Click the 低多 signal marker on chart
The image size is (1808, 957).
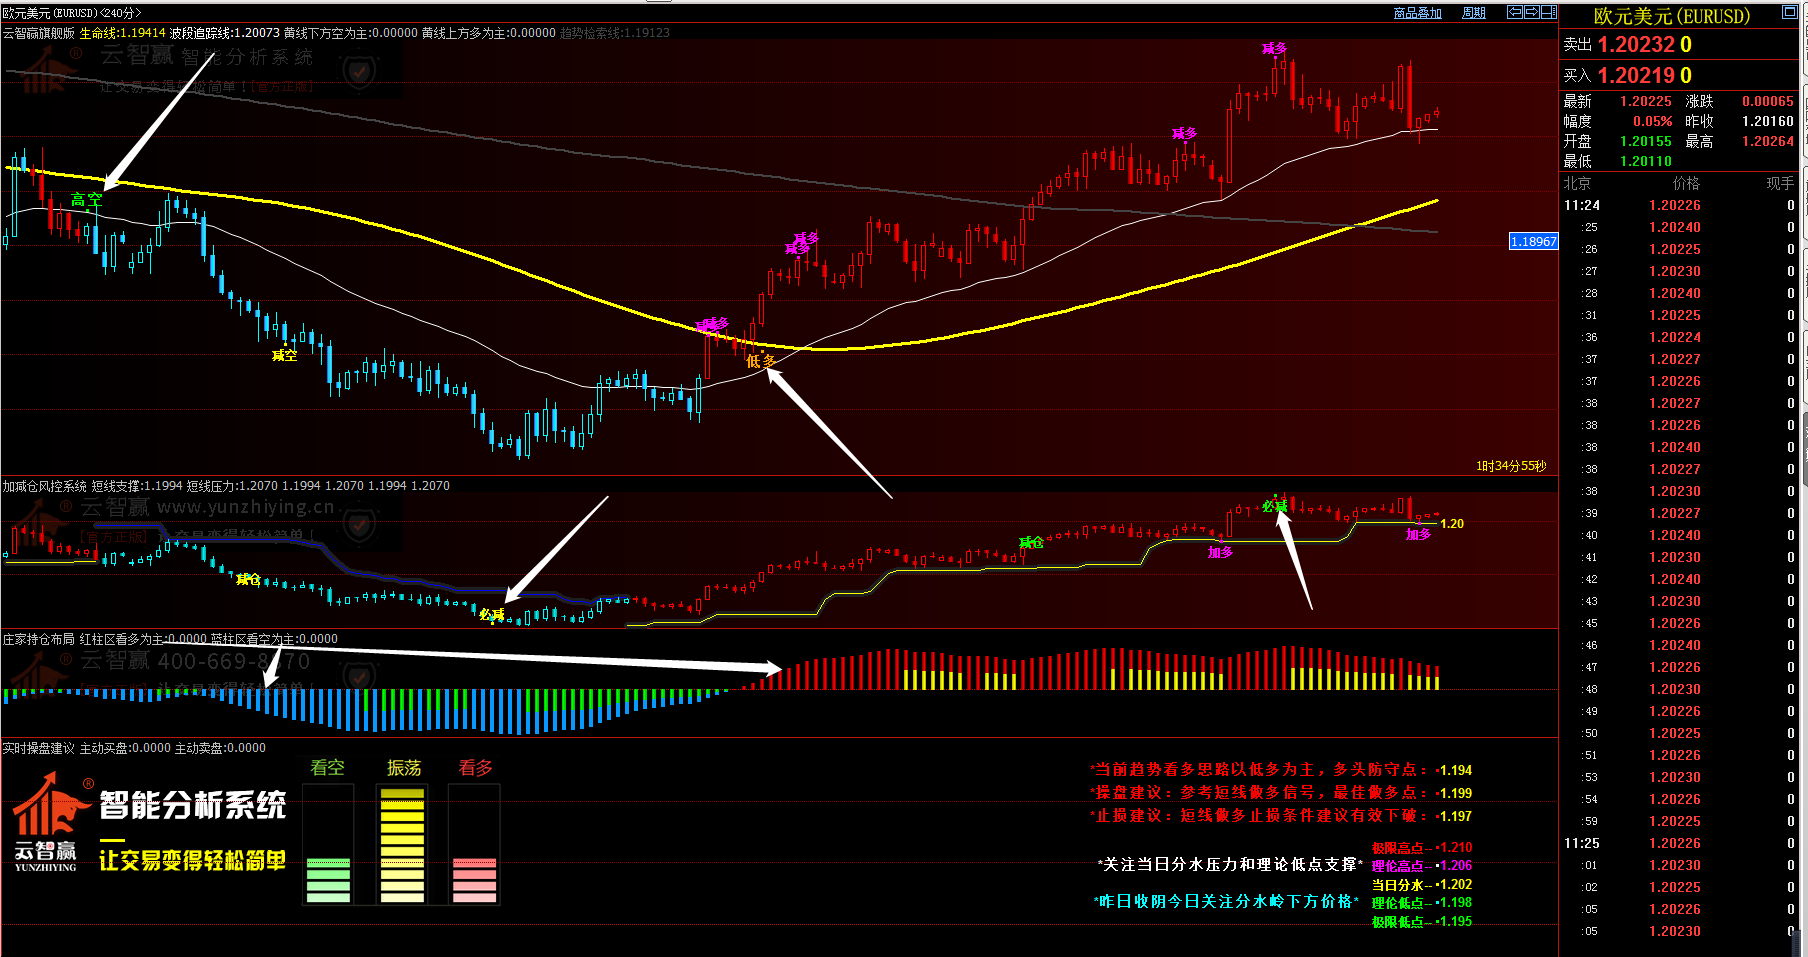(x=760, y=361)
